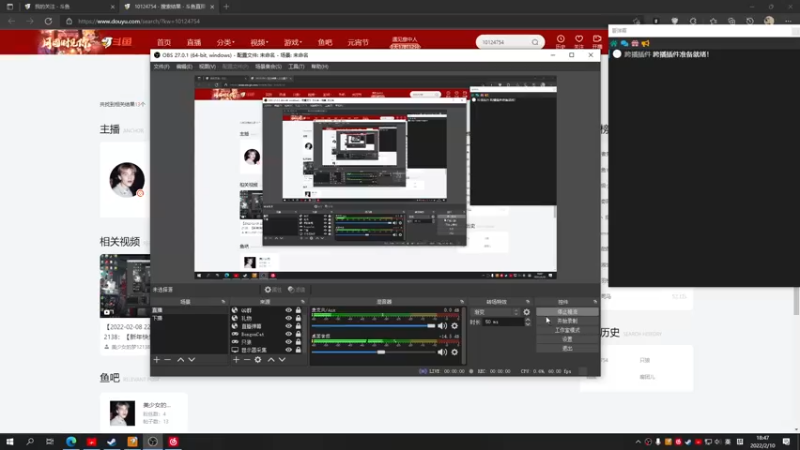Open Douyu follow heart icon
The image size is (800, 450).
pyautogui.click(x=579, y=39)
